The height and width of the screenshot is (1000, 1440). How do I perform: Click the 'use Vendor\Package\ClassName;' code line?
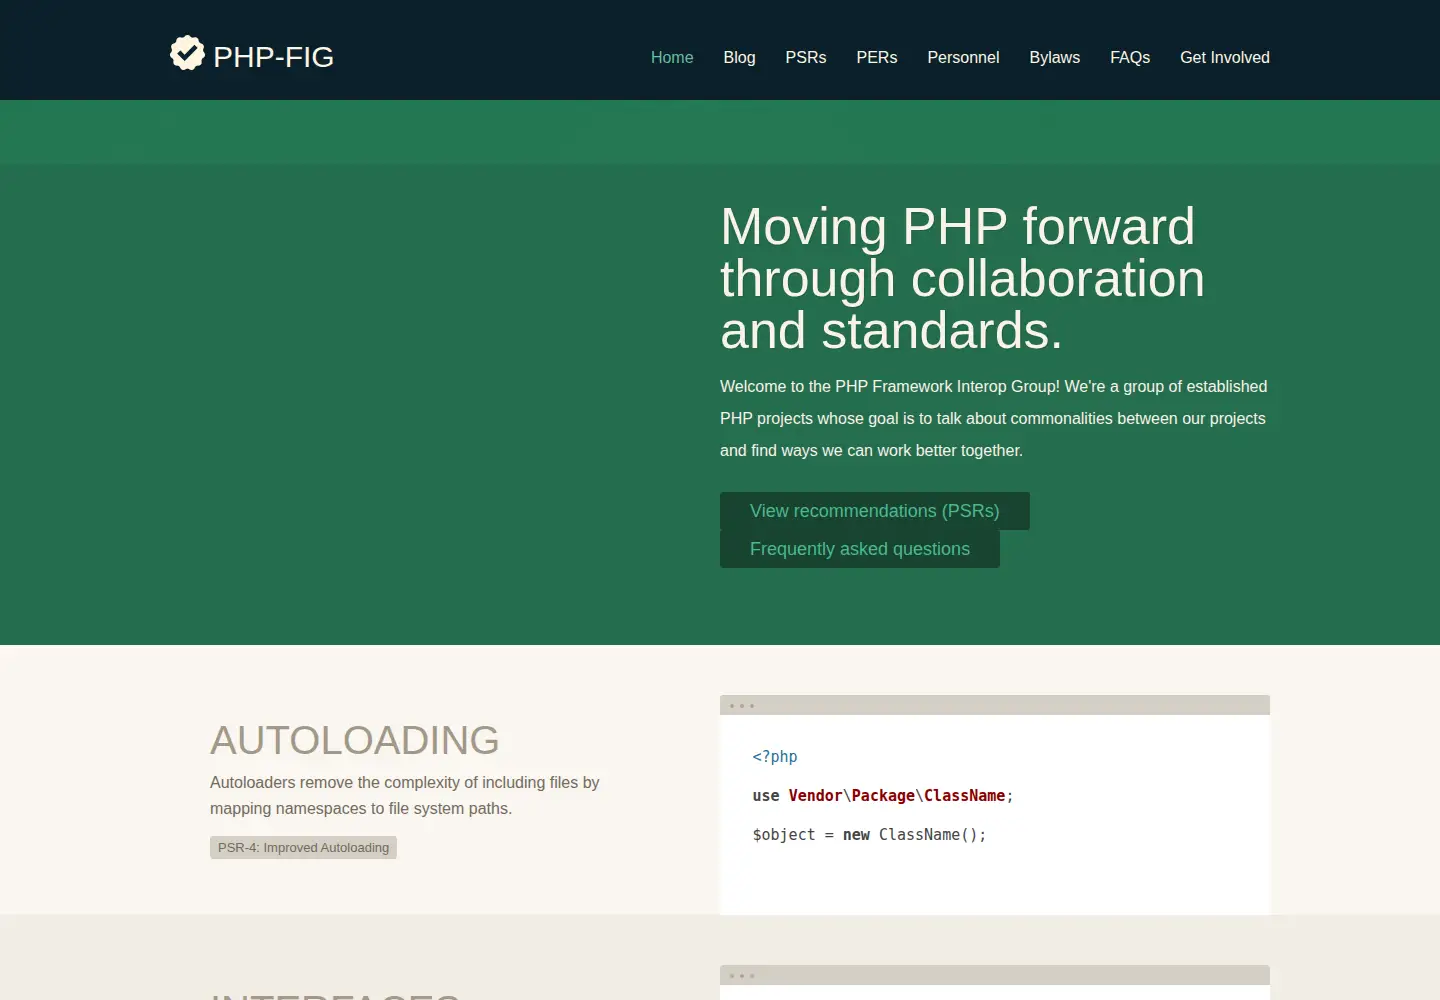(883, 796)
